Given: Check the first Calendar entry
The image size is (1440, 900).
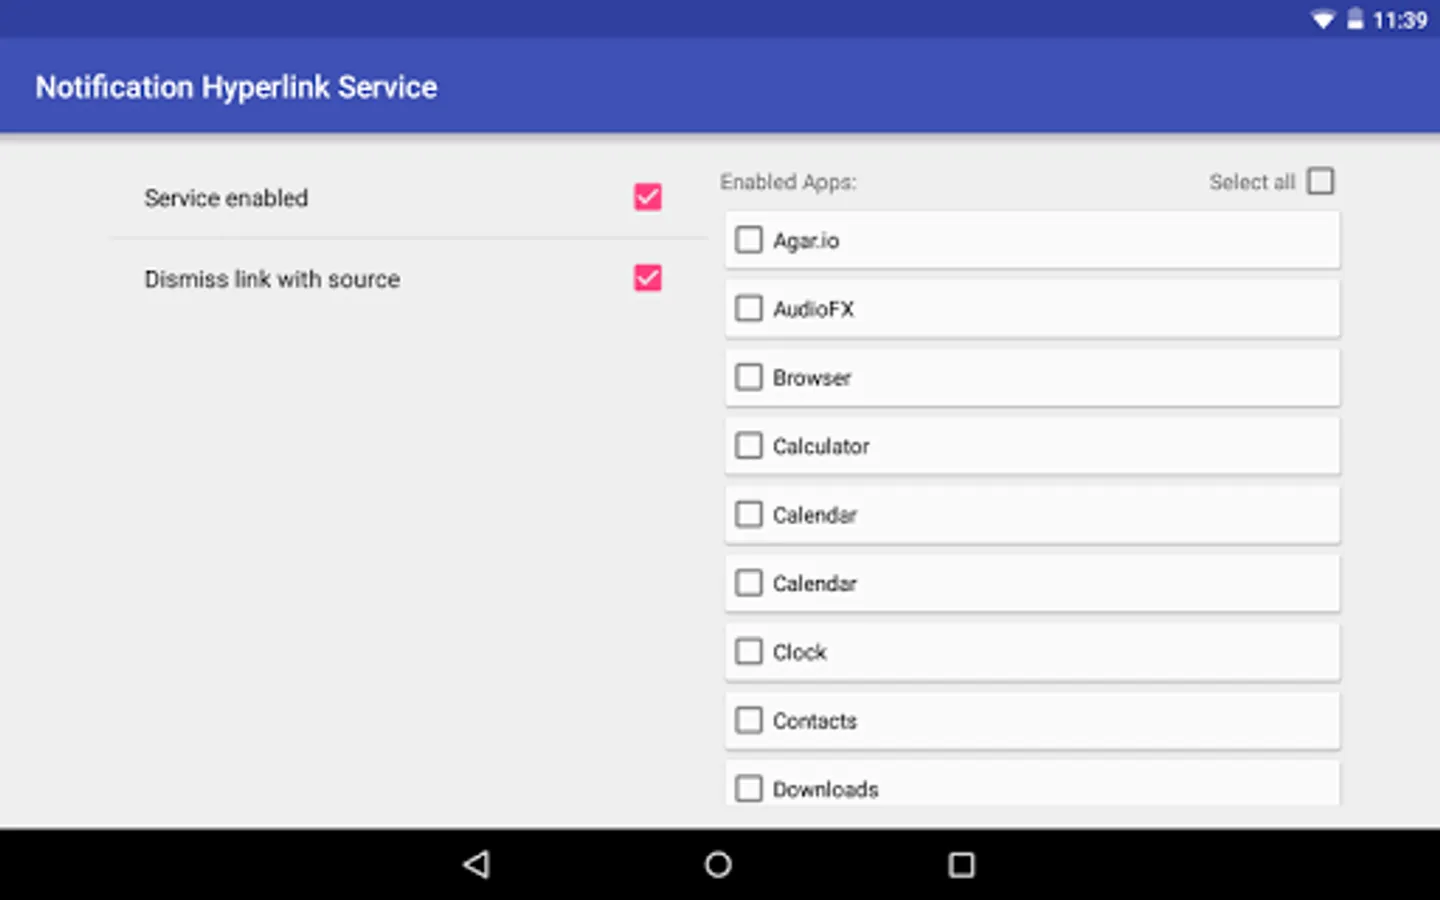Looking at the screenshot, I should 748,513.
